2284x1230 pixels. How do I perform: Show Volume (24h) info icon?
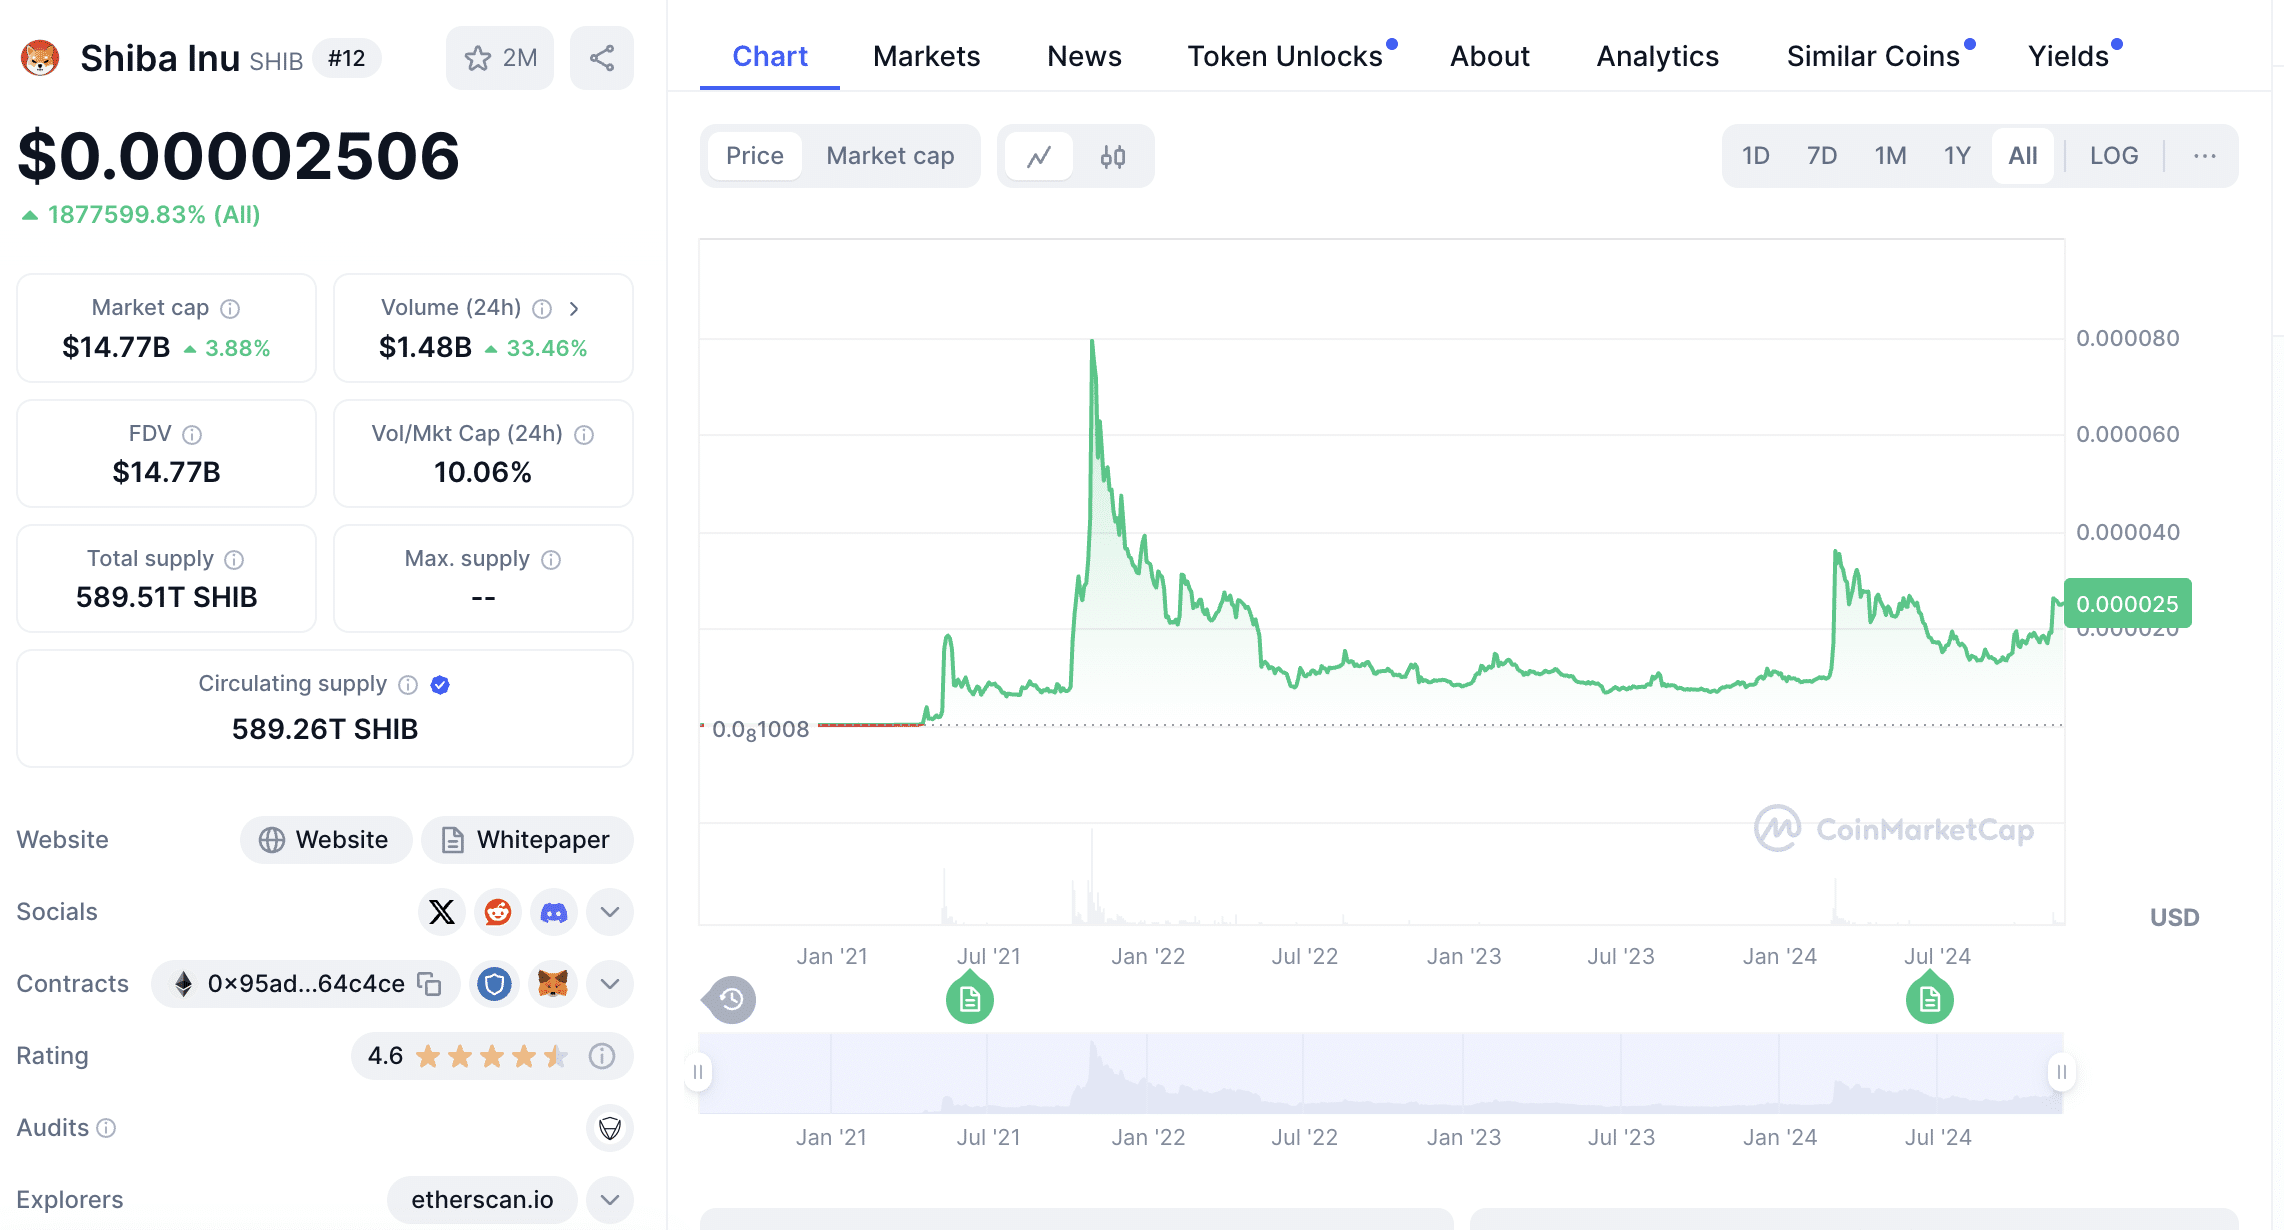click(x=542, y=308)
